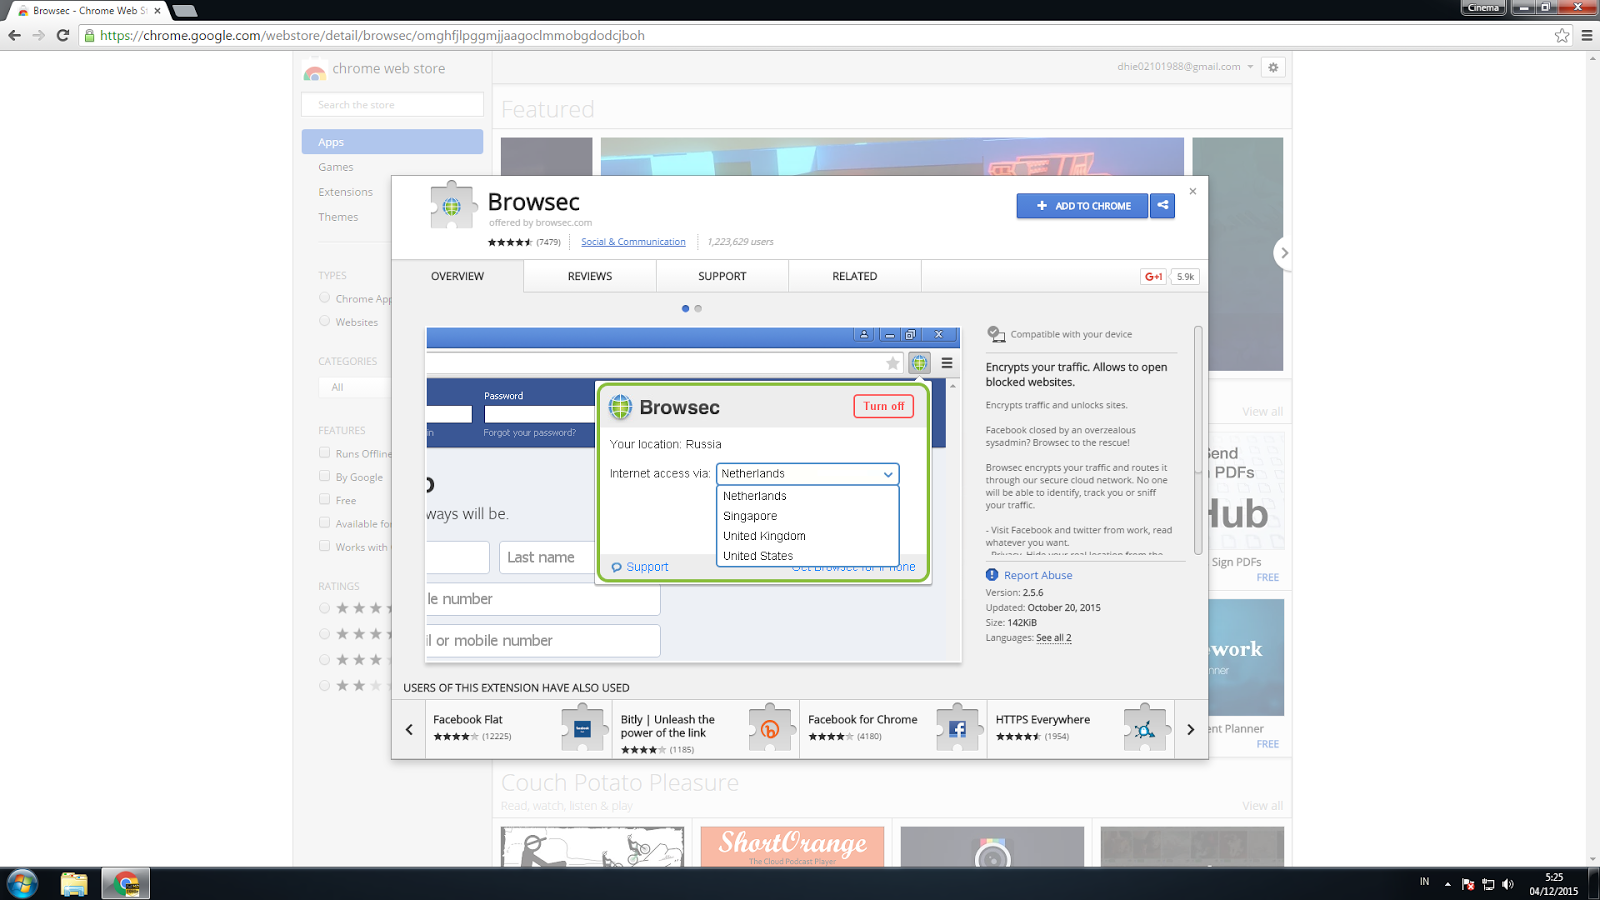Open the Facebook for Chrome extension icon
The image size is (1600, 900).
(x=957, y=728)
